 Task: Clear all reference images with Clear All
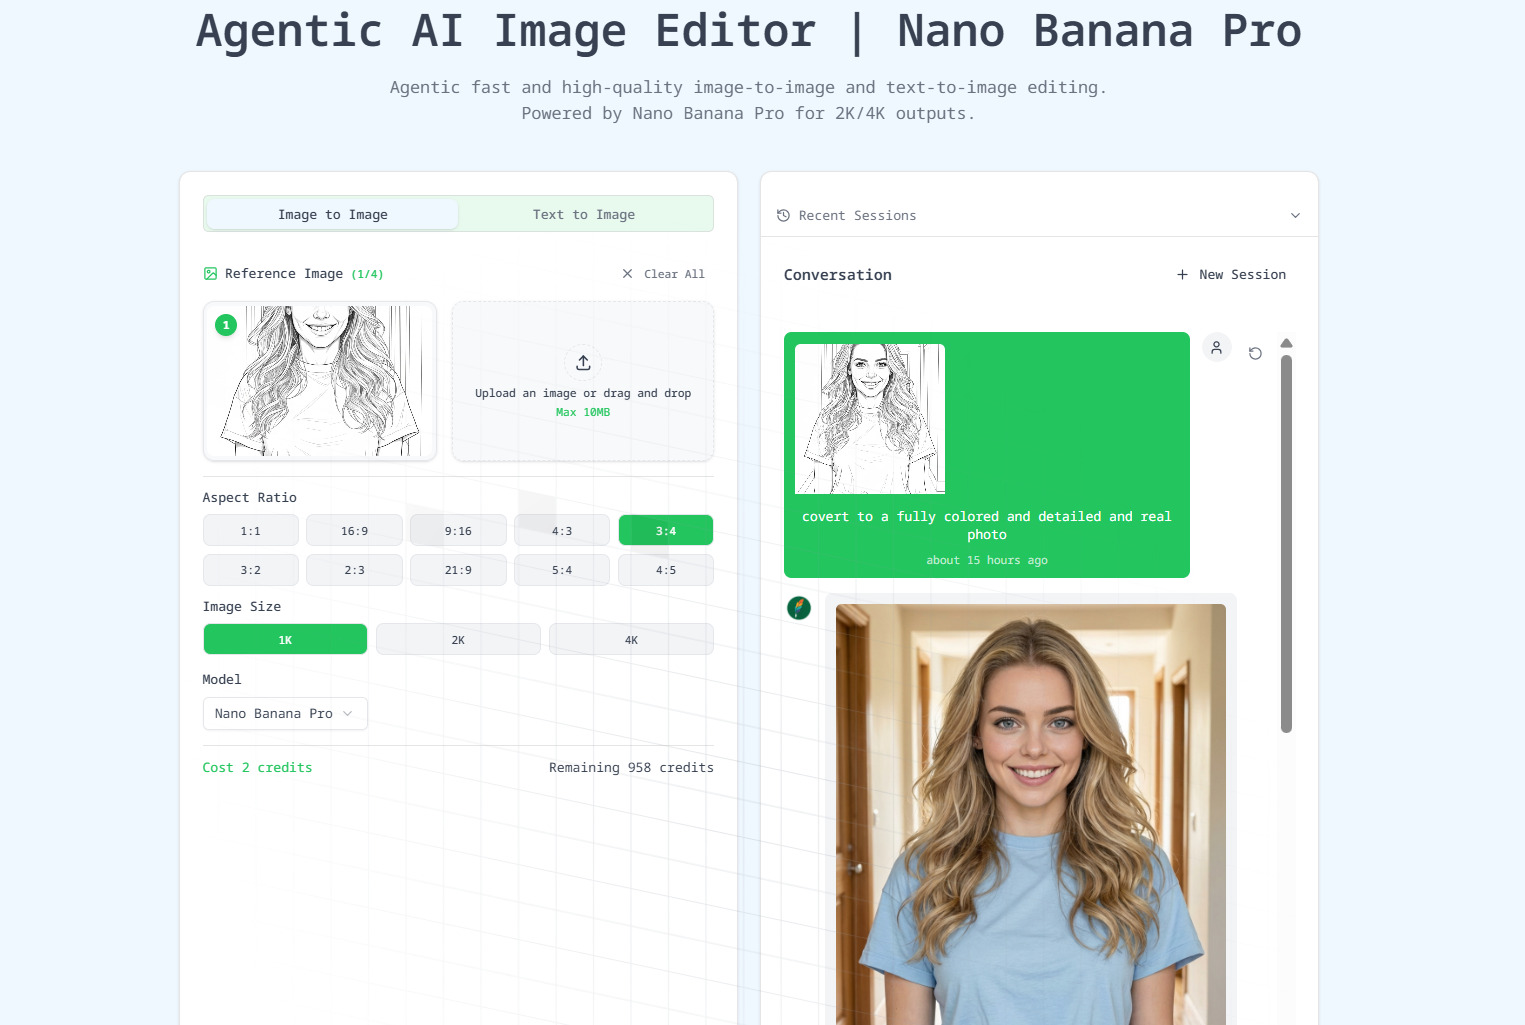(674, 273)
